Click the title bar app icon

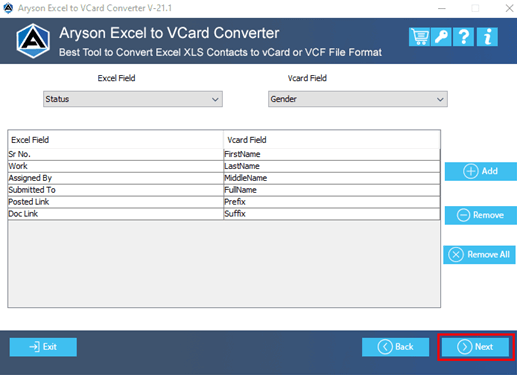pos(8,8)
